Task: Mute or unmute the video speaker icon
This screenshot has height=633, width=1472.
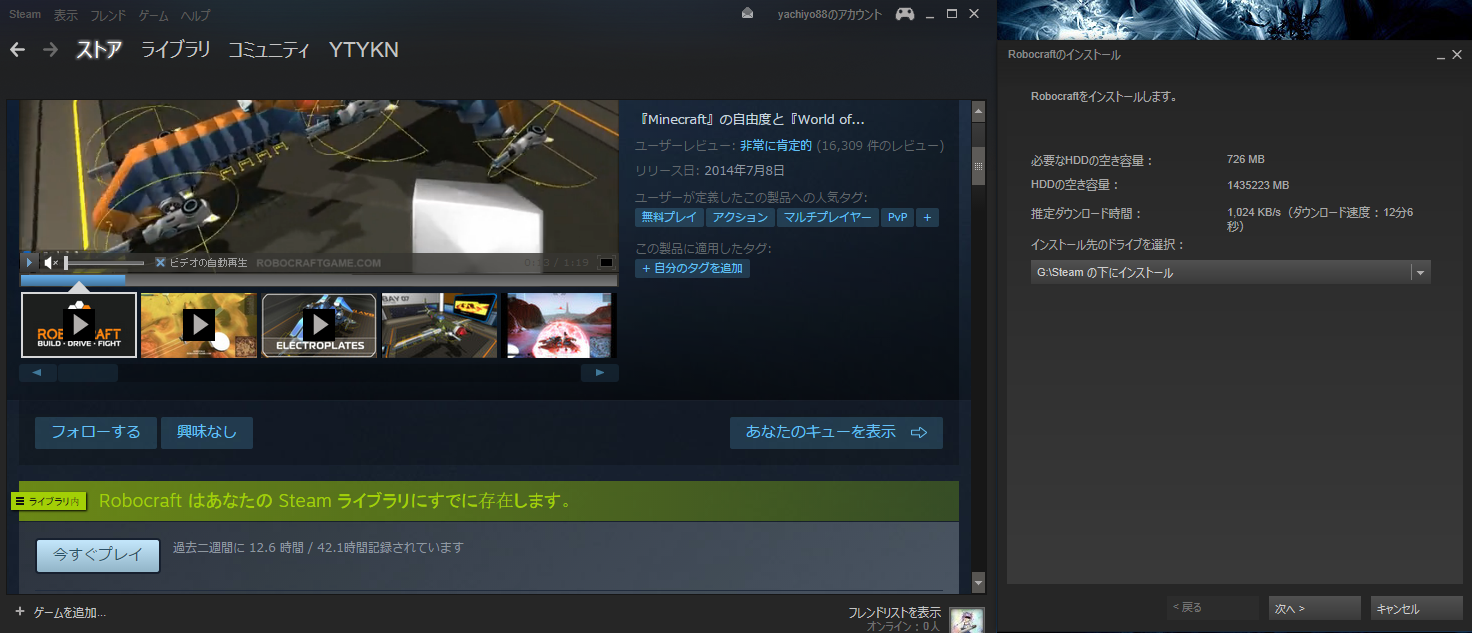Action: [50, 263]
